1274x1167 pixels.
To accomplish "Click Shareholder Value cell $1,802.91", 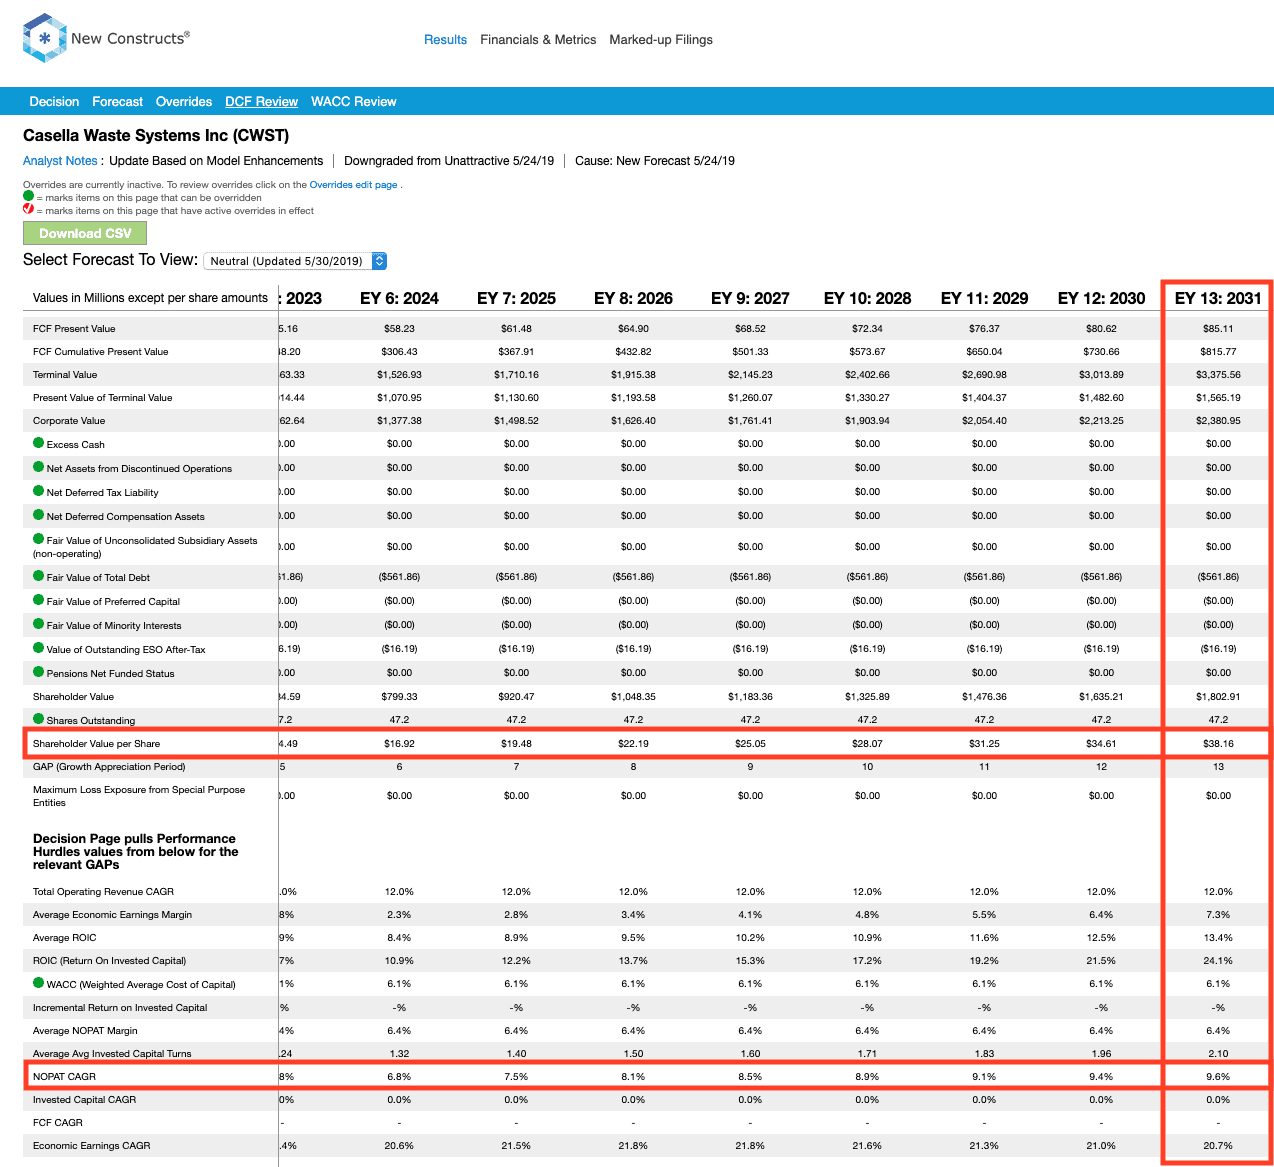I will [1218, 697].
